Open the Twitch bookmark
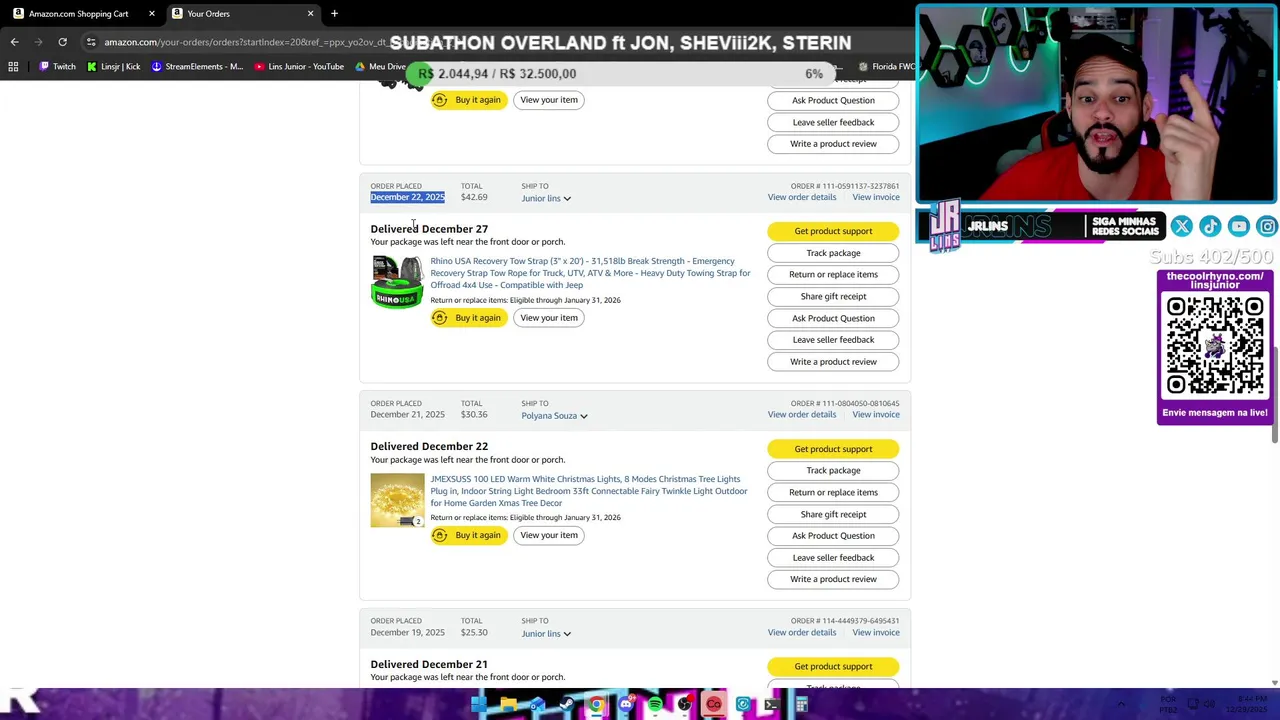Image resolution: width=1280 pixels, height=720 pixels. (x=57, y=67)
